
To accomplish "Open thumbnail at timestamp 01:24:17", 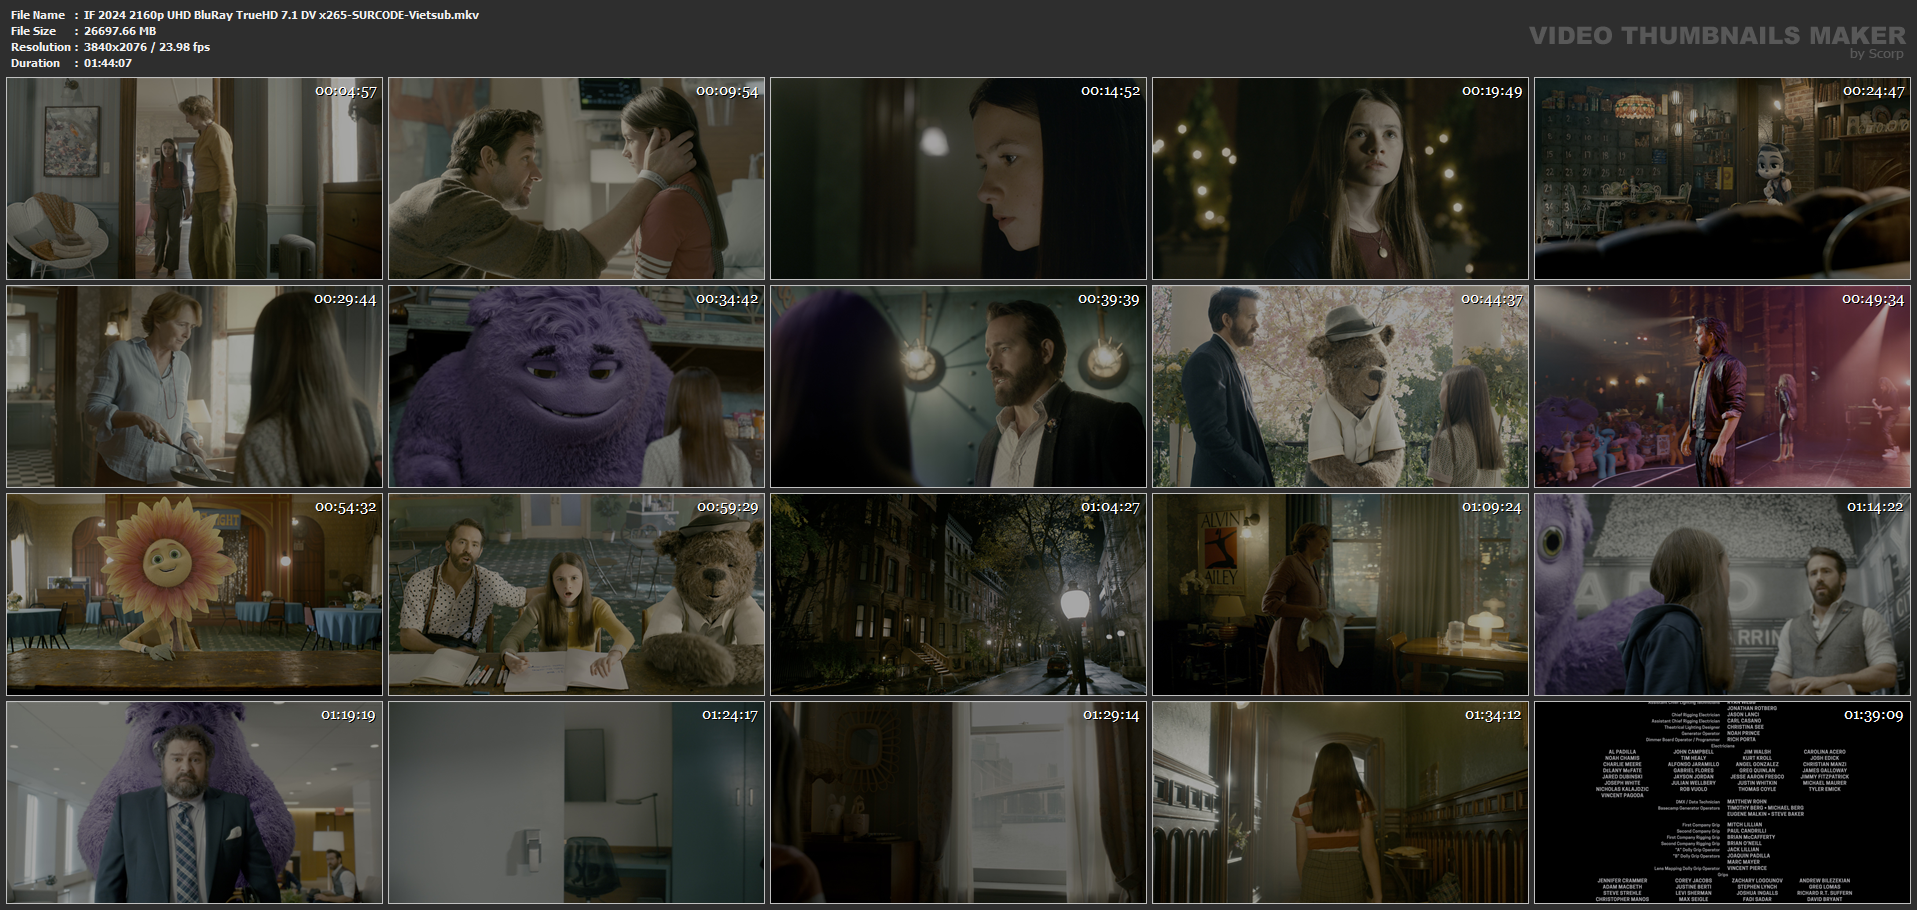I will tap(576, 802).
